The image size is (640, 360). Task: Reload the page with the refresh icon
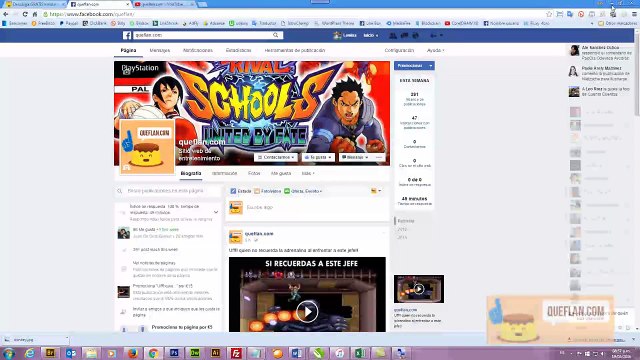coord(25,14)
